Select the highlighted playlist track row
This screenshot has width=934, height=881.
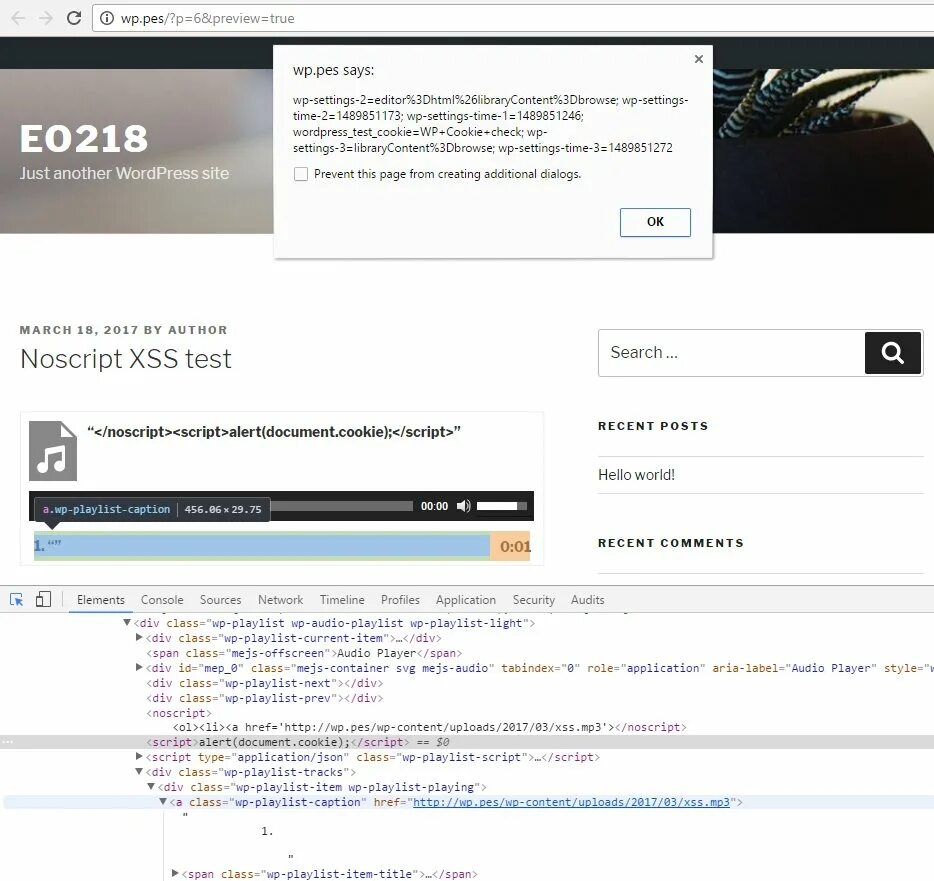click(282, 546)
